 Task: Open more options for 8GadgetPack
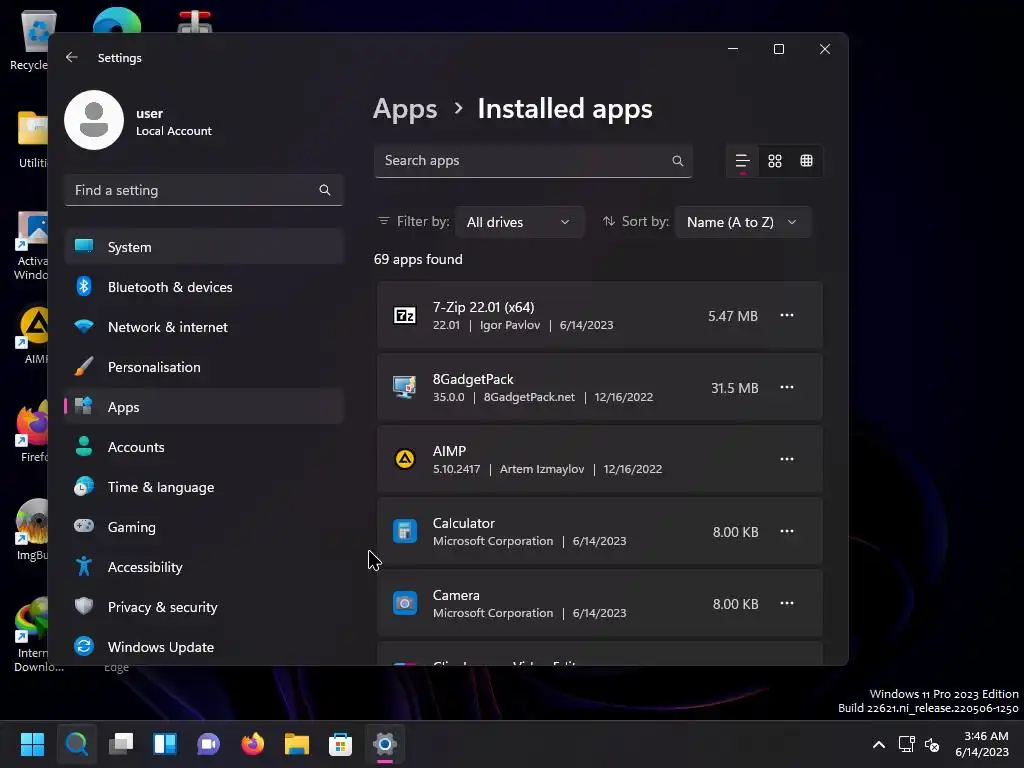point(787,387)
